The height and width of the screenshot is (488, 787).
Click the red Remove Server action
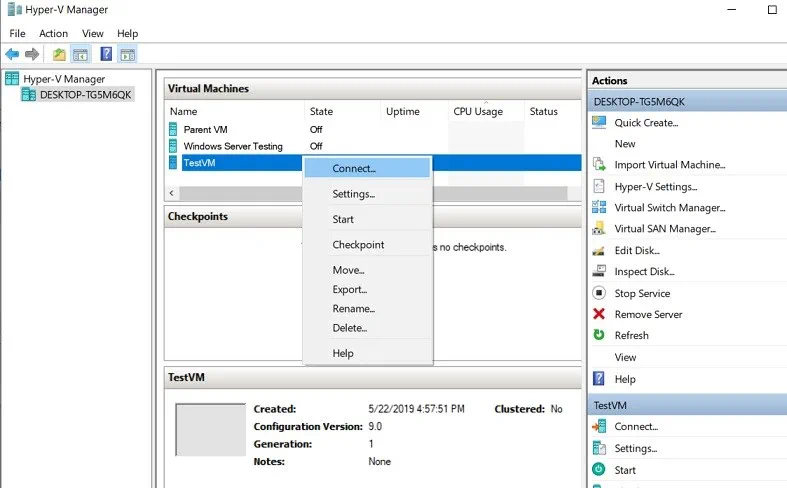tap(648, 315)
